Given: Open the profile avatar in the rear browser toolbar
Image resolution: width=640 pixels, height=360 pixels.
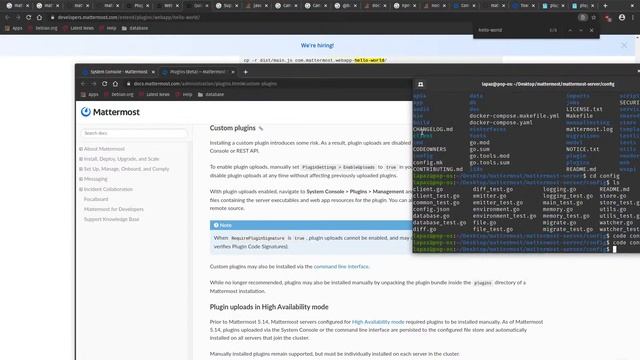Looking at the screenshot, I should 622,18.
